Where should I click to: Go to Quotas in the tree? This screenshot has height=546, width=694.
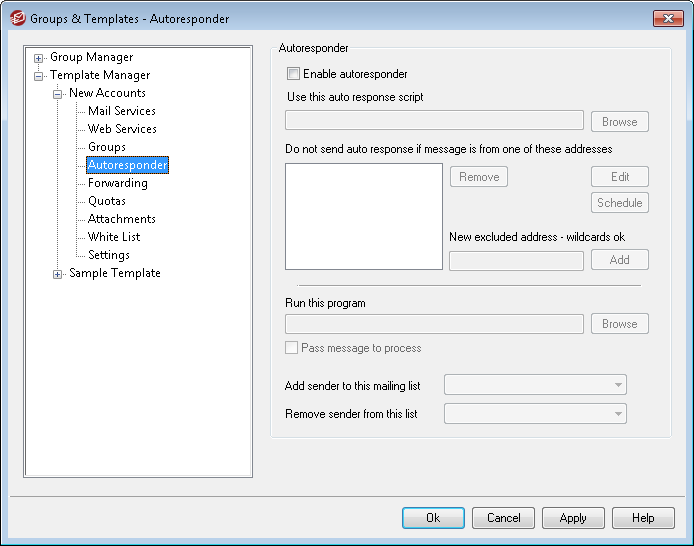[108, 201]
